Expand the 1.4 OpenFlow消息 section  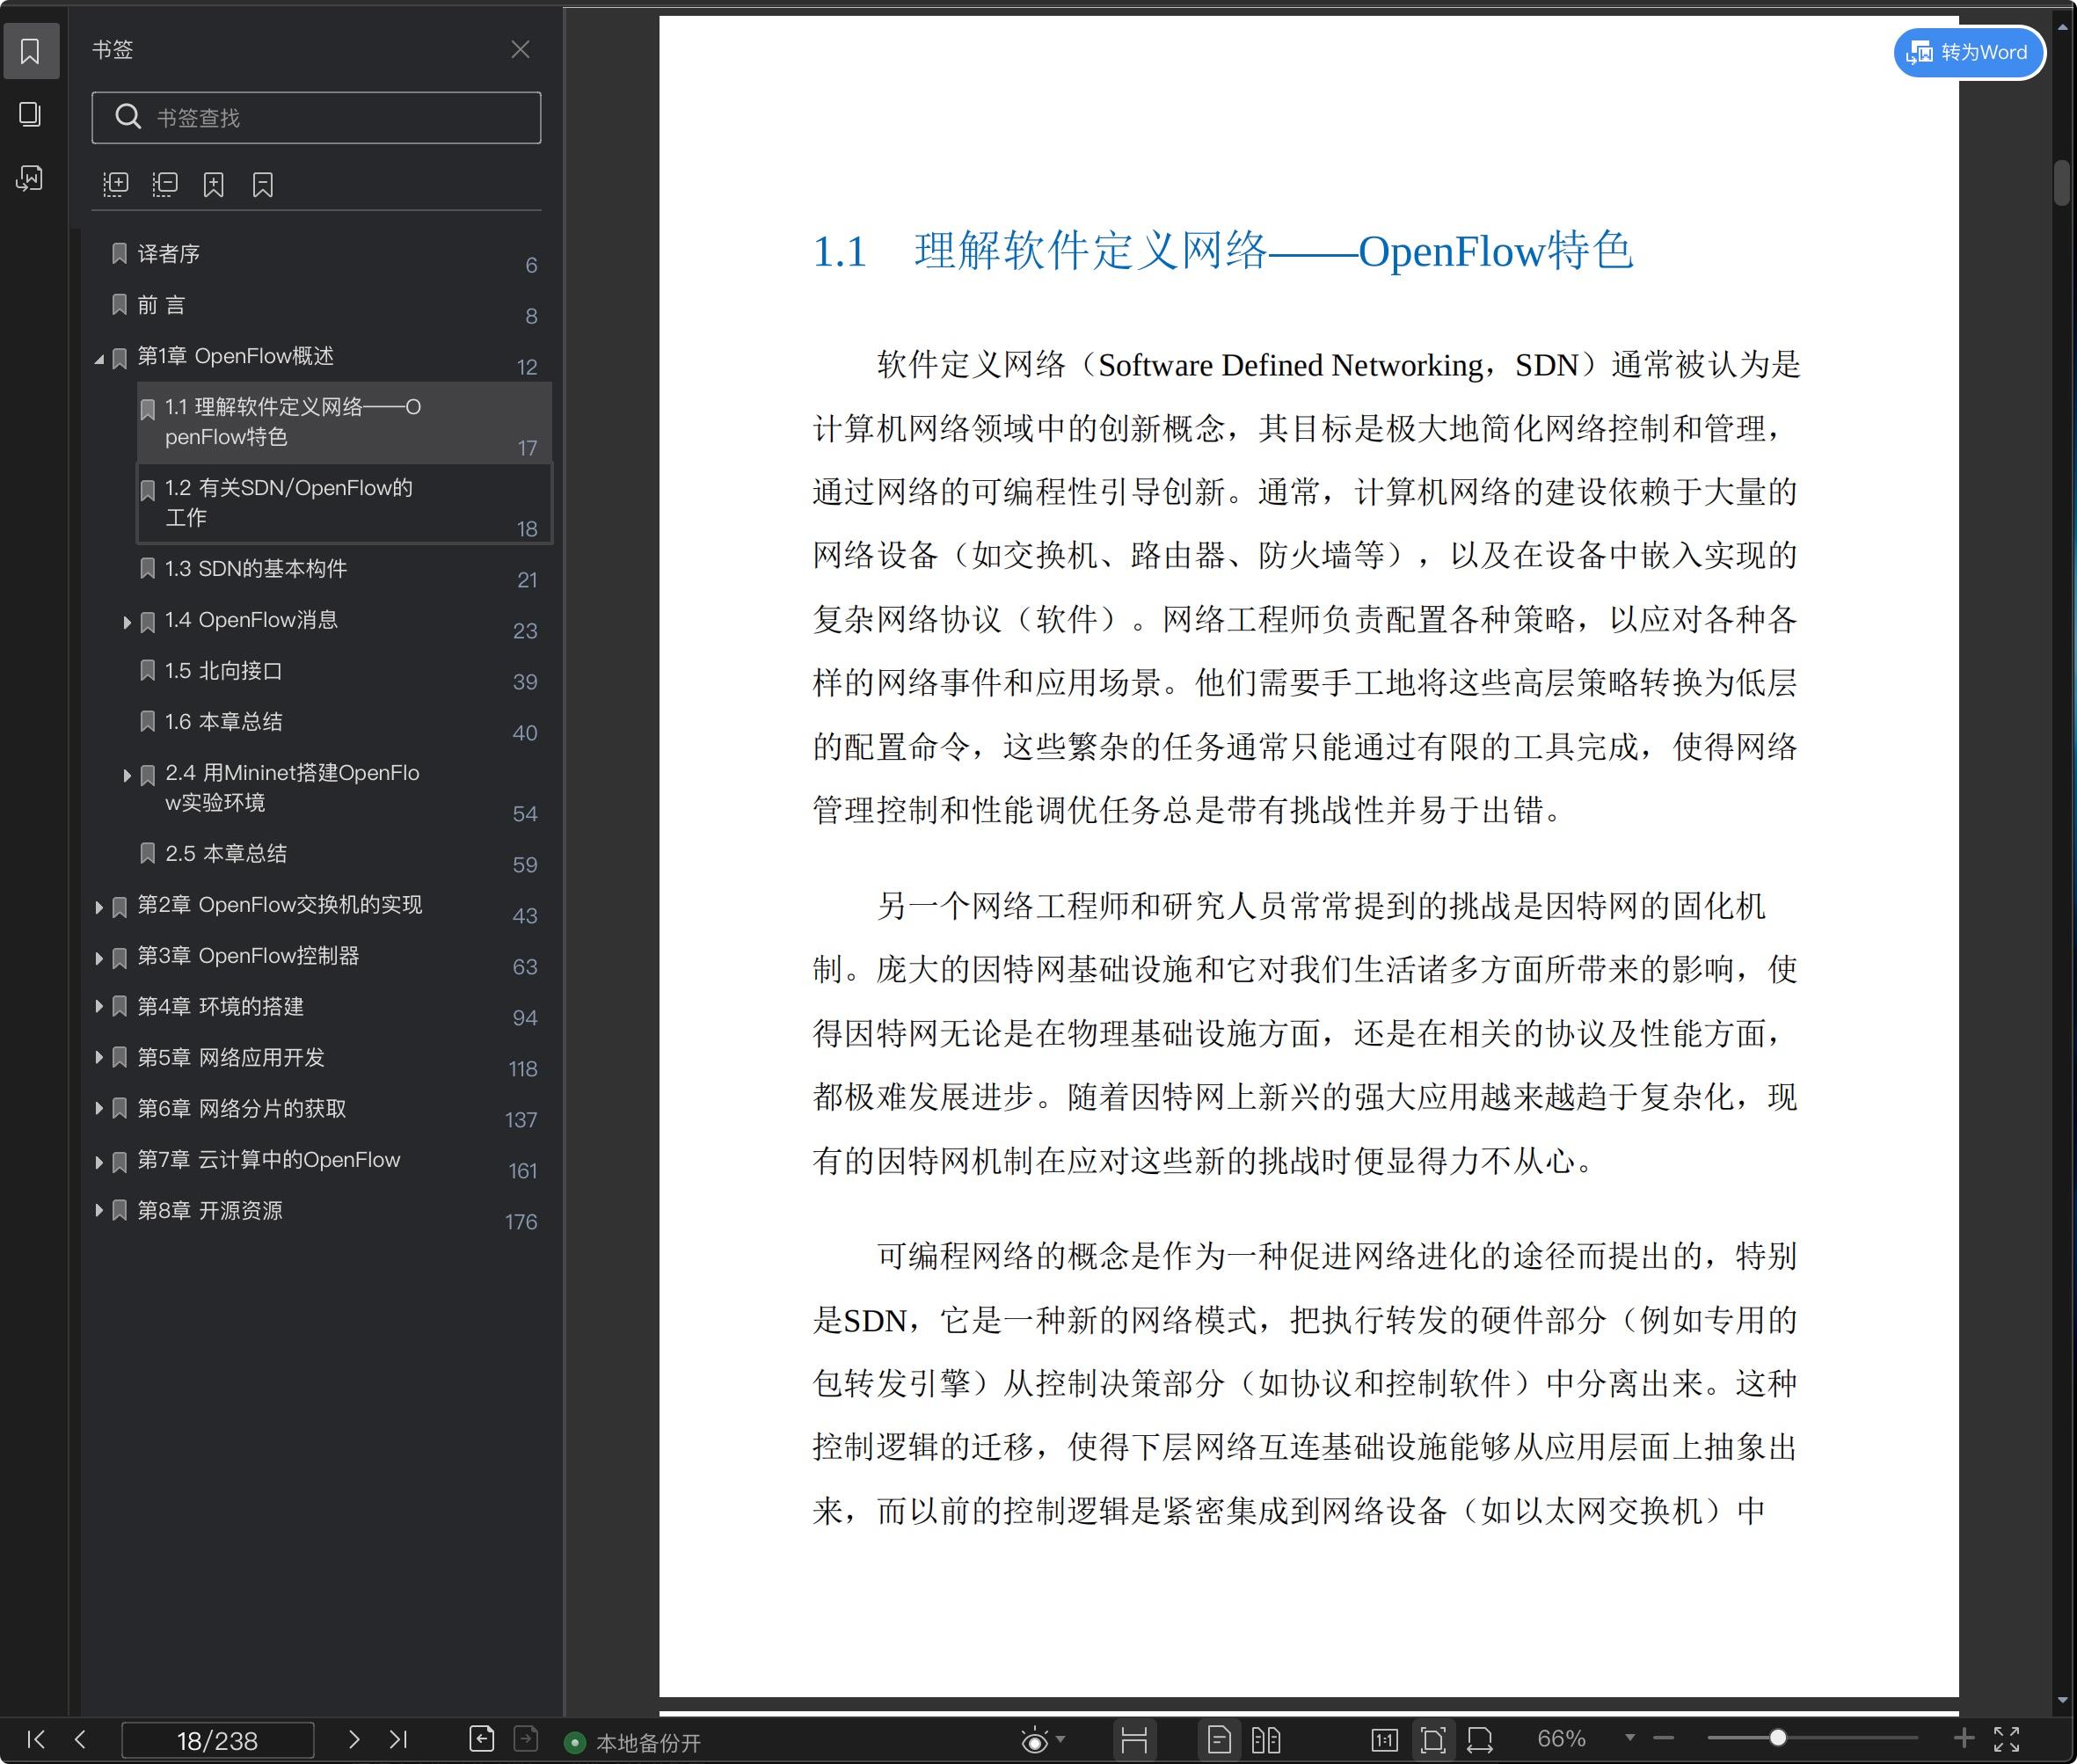(127, 622)
